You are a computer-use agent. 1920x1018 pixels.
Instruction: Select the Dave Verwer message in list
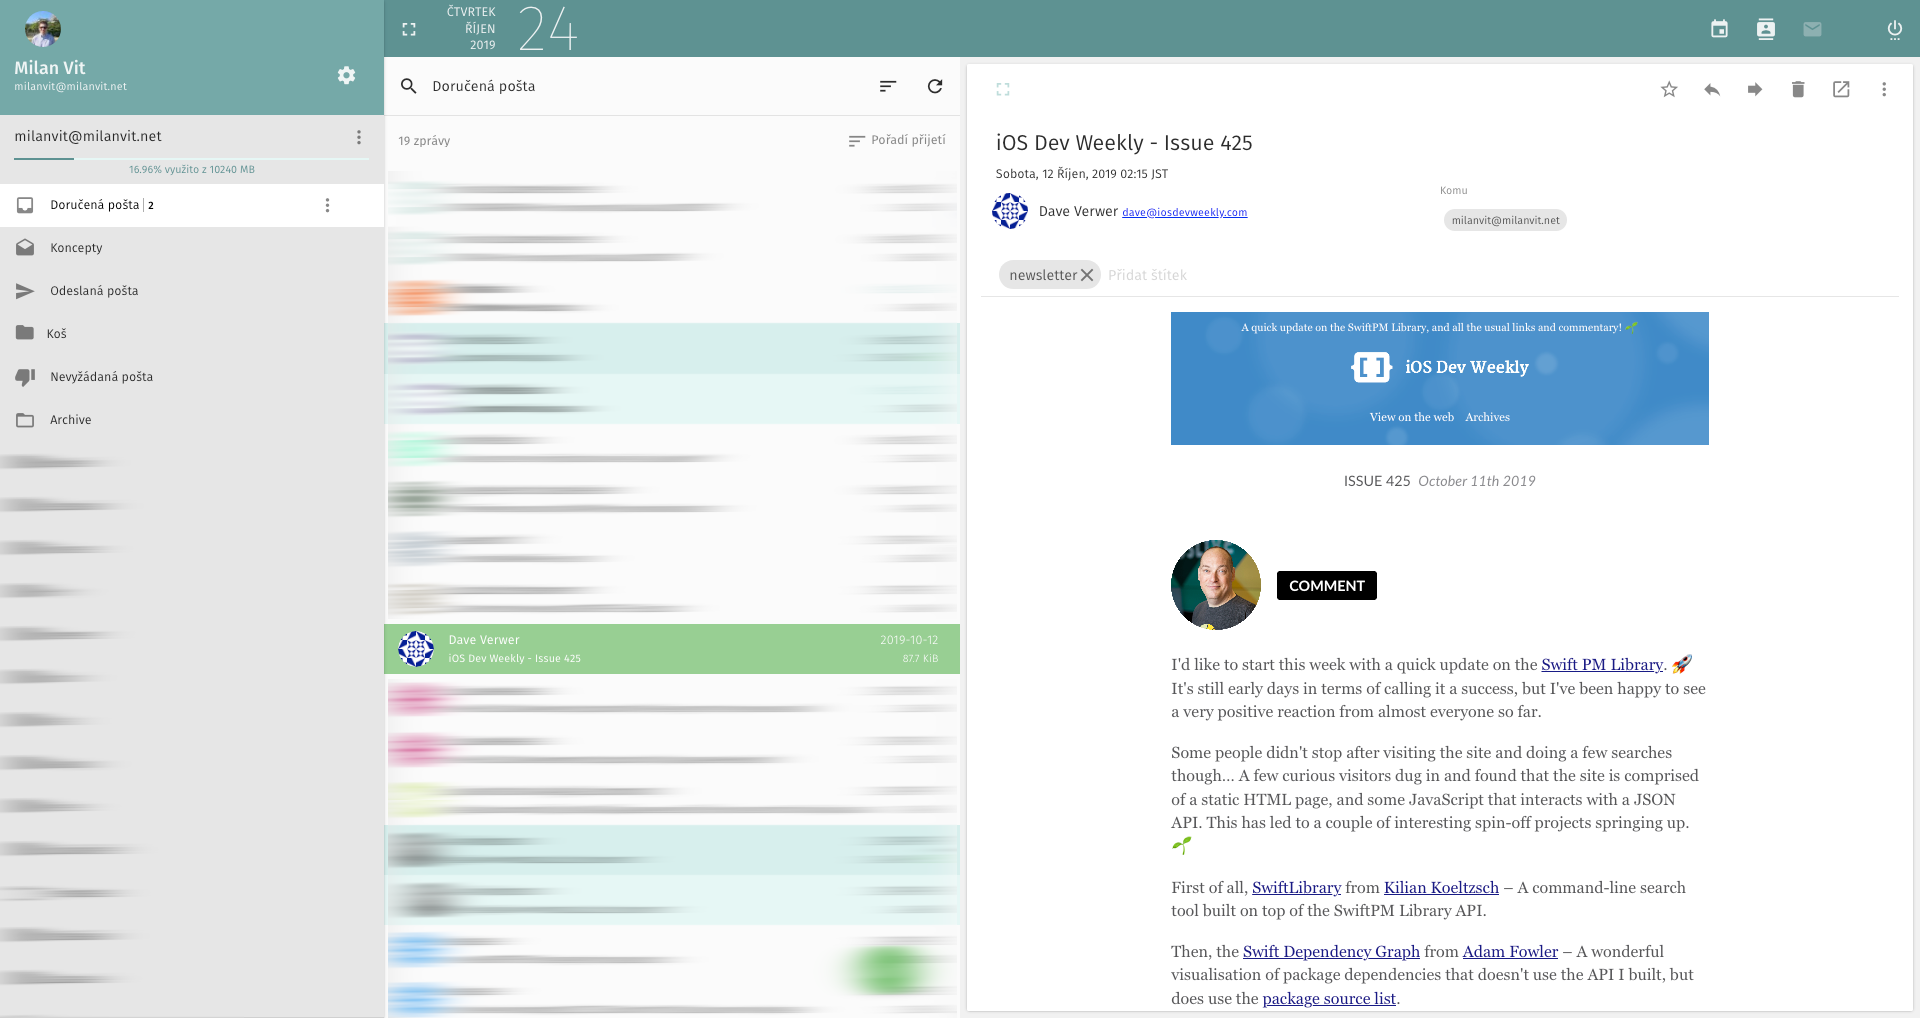pos(672,649)
